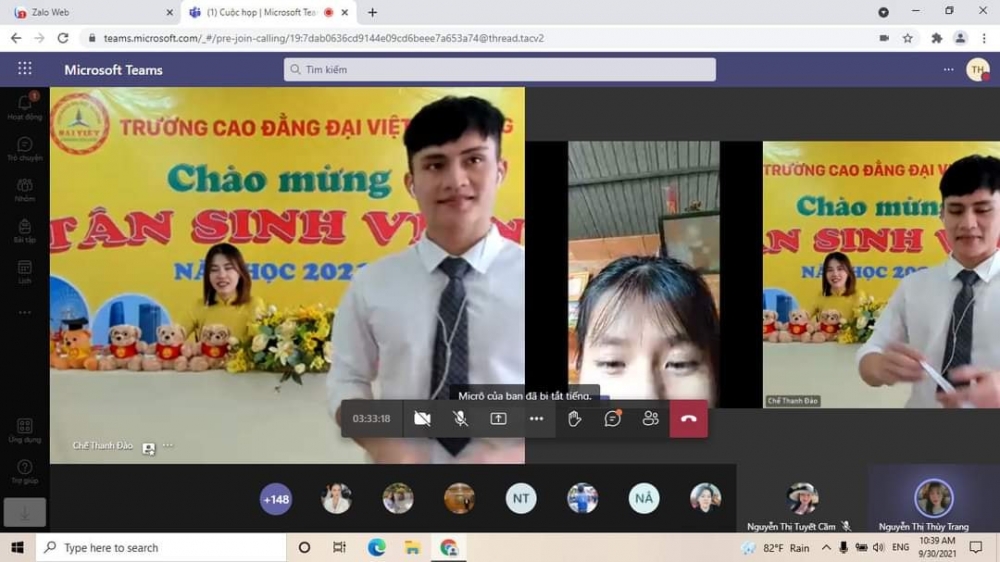Open the Windows notification center
The width and height of the screenshot is (1000, 562).
pyautogui.click(x=975, y=547)
